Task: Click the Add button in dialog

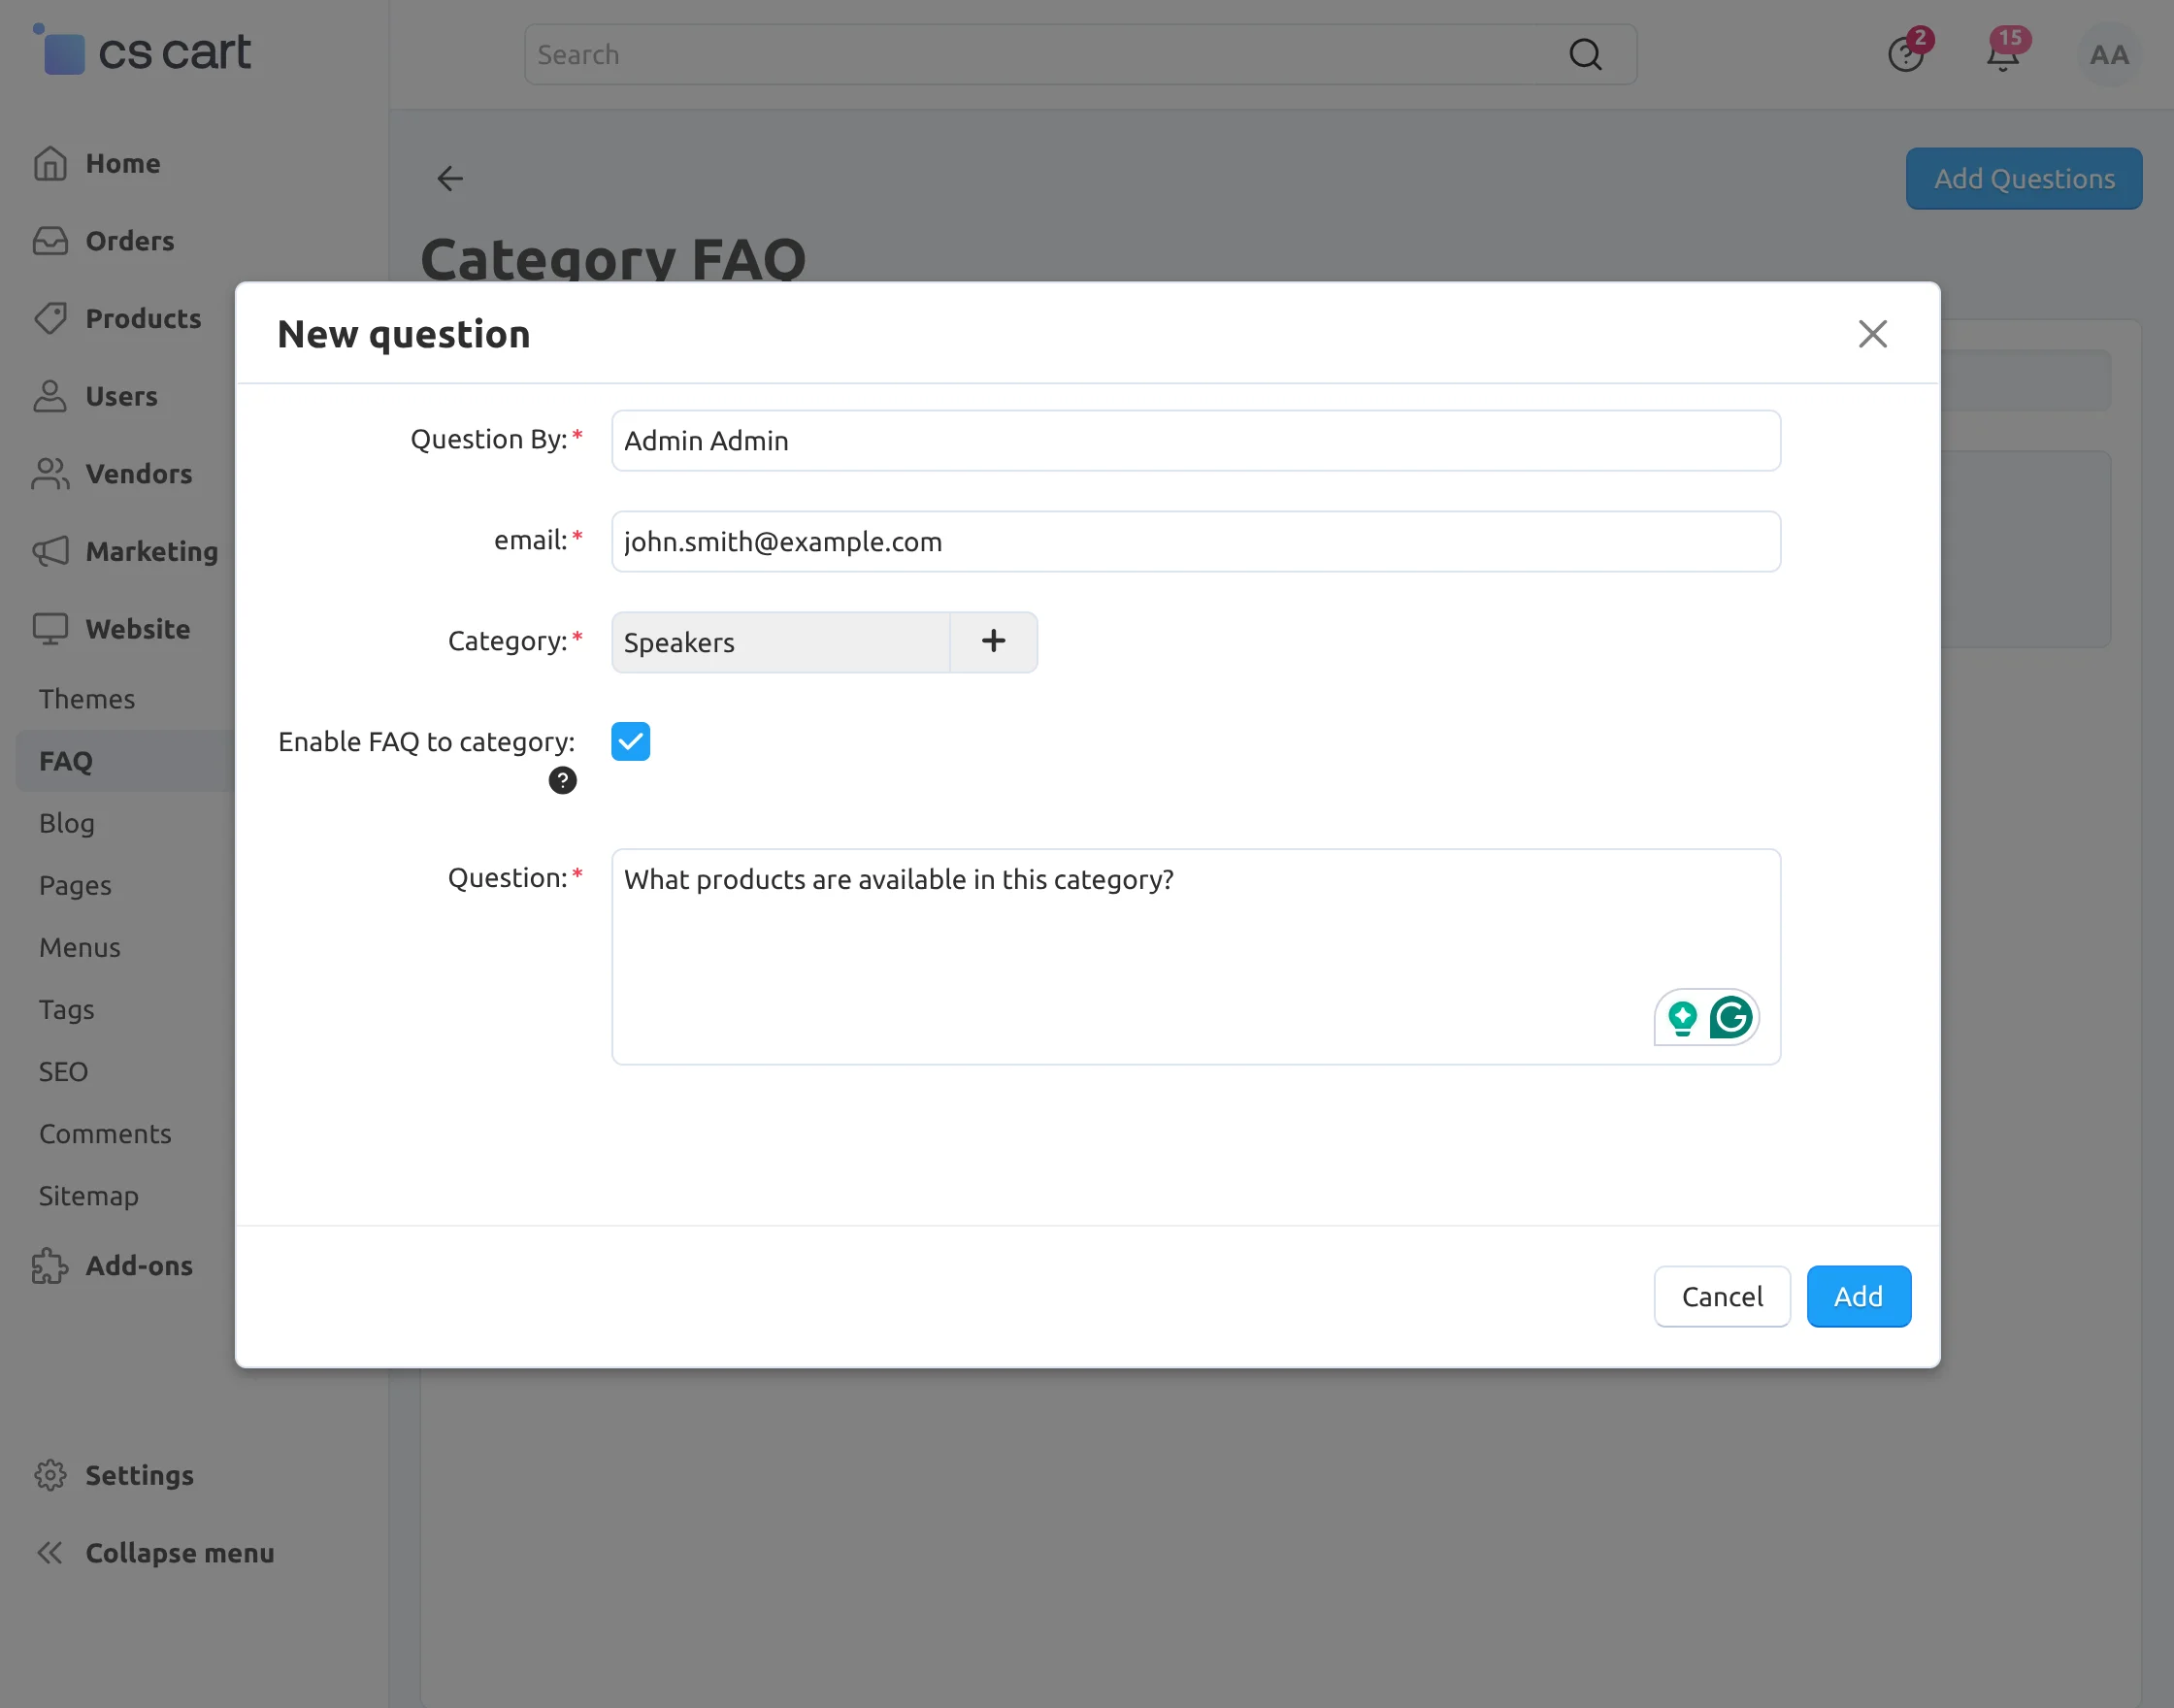Action: 1858,1297
